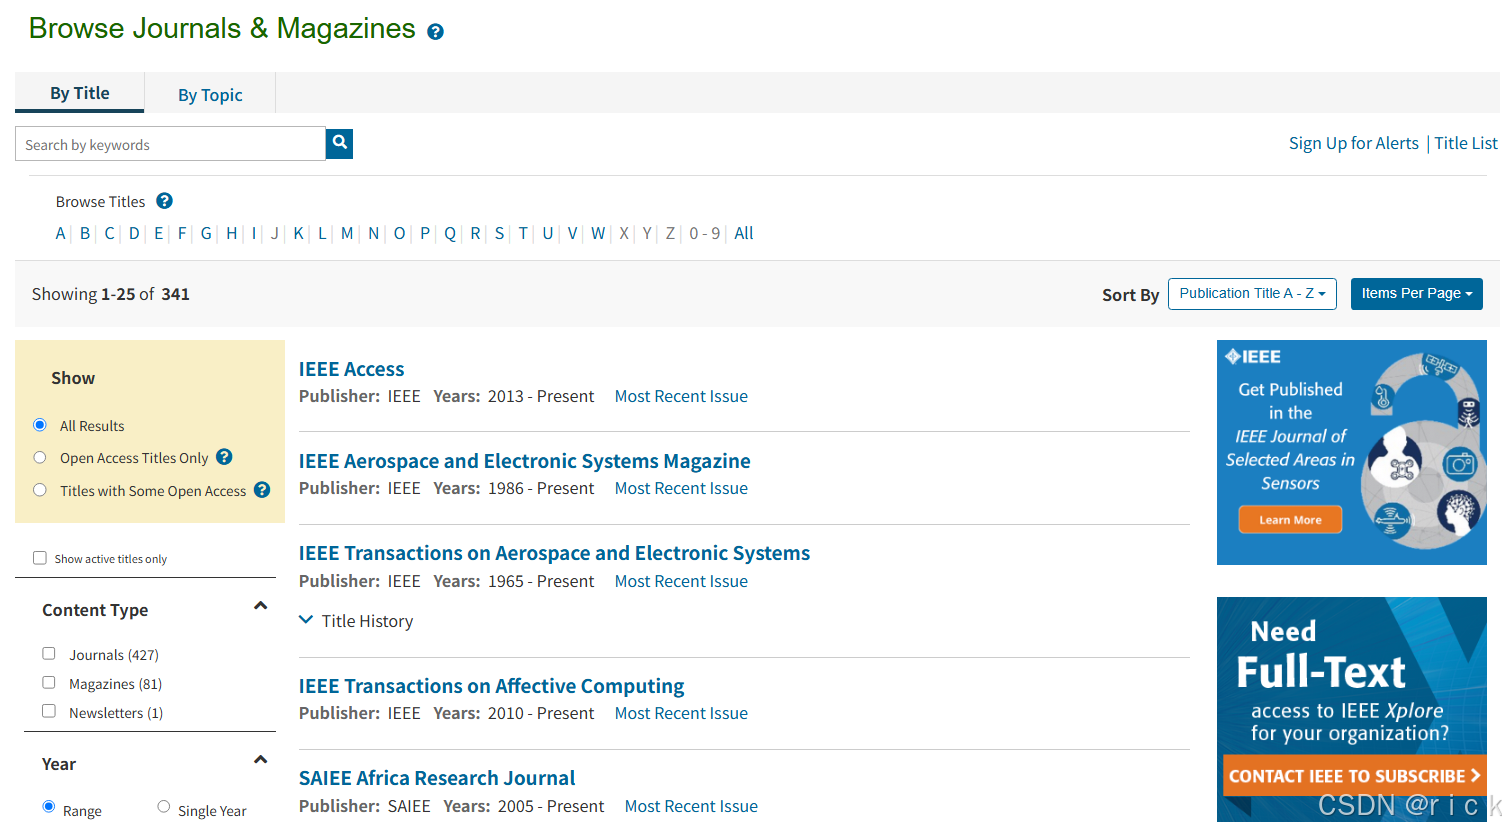Click Contact IEEE to Subscribe banner
The width and height of the screenshot is (1506, 832).
(1354, 776)
